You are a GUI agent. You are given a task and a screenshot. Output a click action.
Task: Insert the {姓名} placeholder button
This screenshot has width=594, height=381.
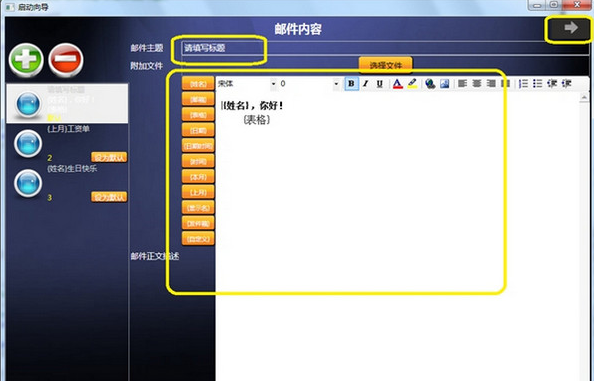pyautogui.click(x=198, y=84)
